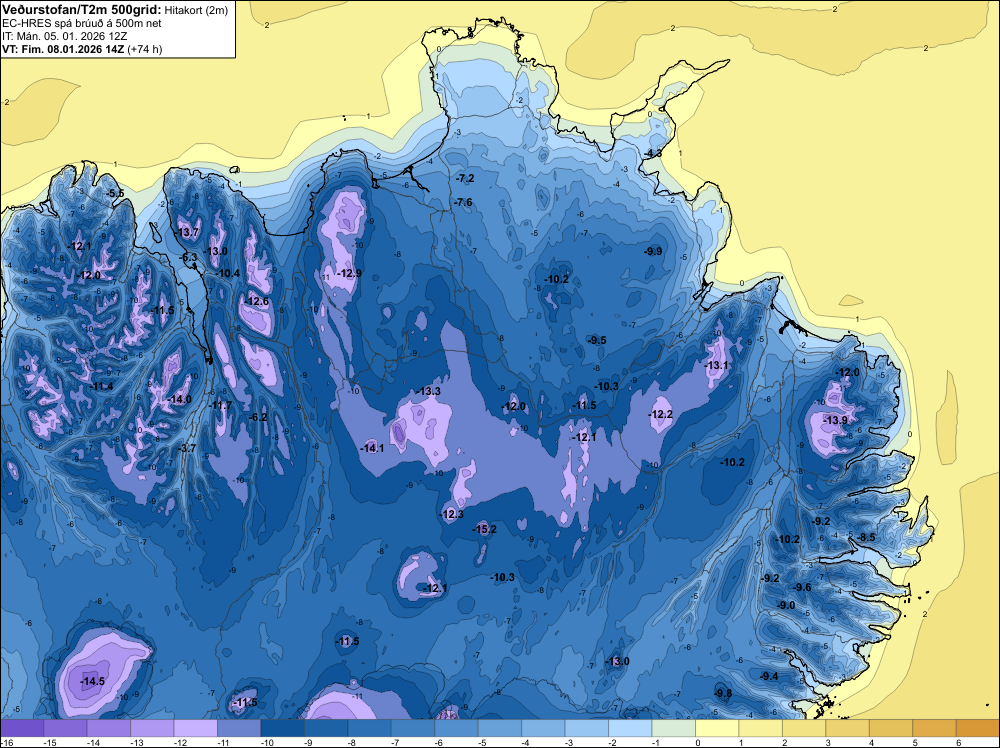
Task: Click the -9.9 temperature label
Action: point(654,251)
